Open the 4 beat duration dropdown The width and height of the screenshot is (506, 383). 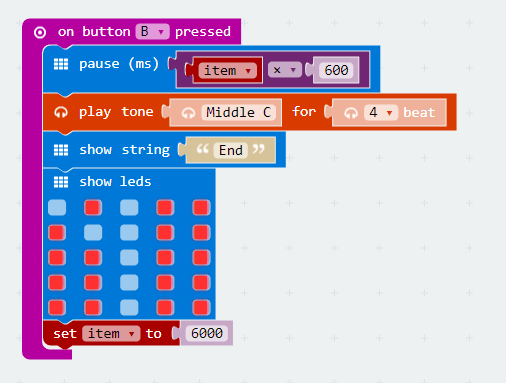(381, 112)
